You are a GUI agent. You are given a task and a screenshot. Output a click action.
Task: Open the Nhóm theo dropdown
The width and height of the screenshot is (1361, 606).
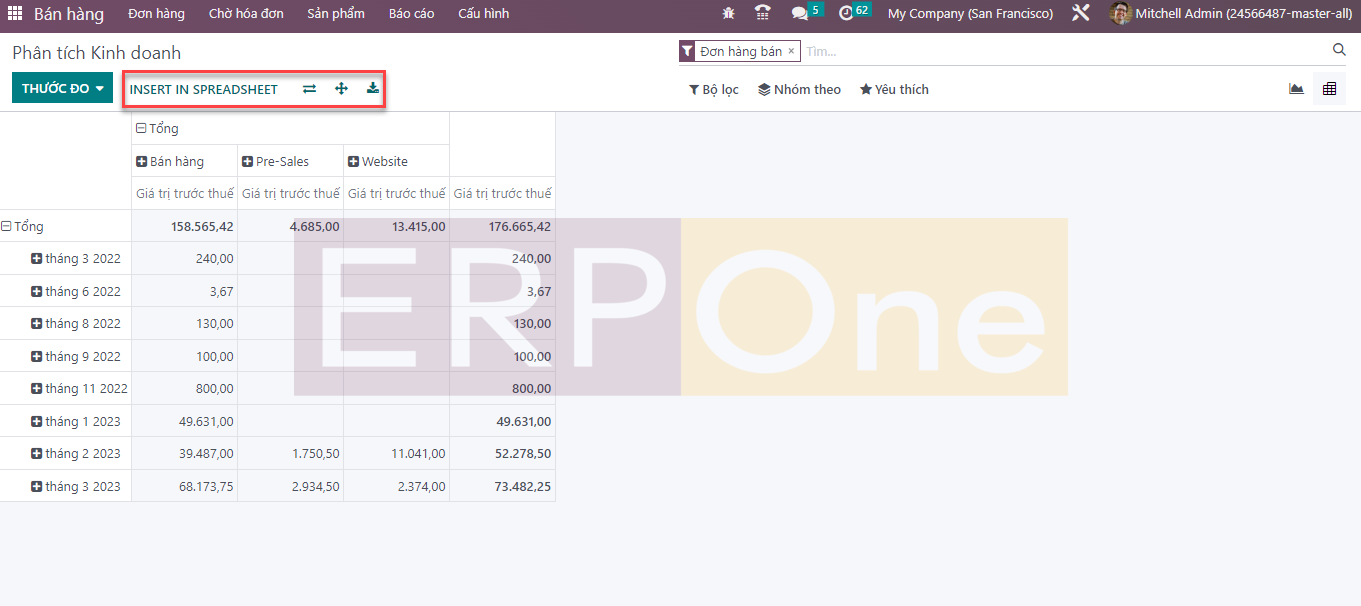pyautogui.click(x=799, y=90)
